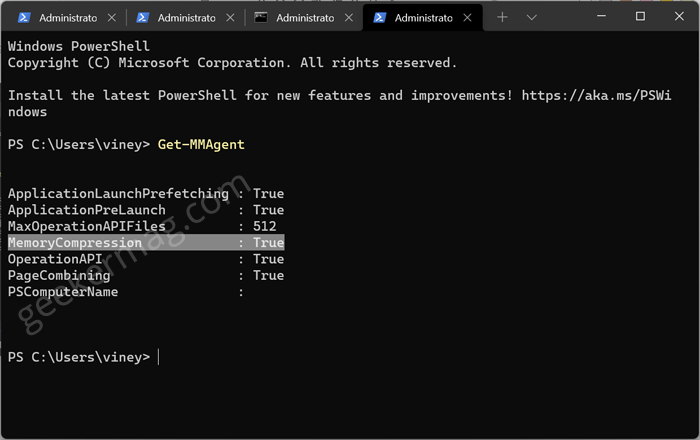Click the ApplicationLaunchPrefetching row
Image resolution: width=700 pixels, height=440 pixels.
[x=146, y=194]
